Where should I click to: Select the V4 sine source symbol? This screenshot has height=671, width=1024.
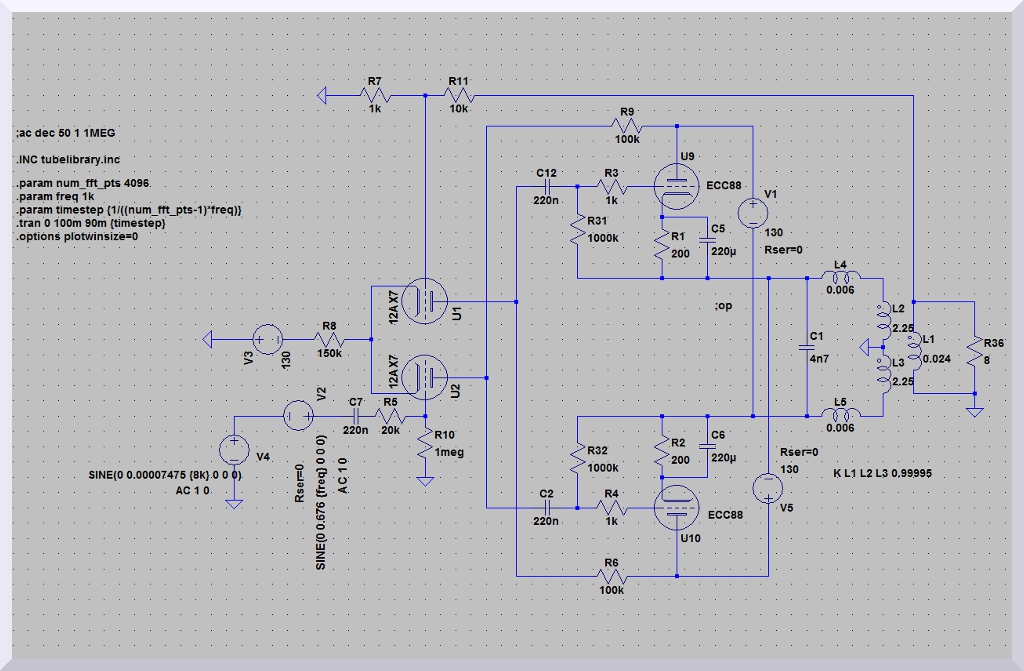[234, 449]
